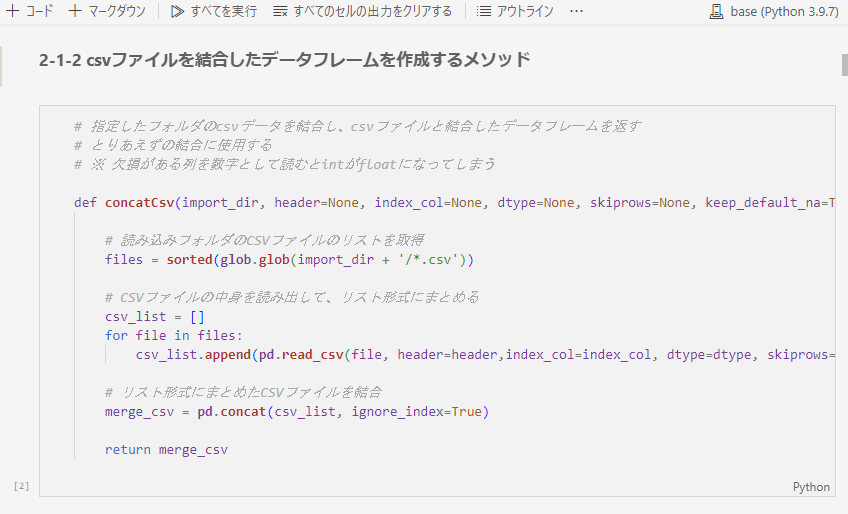Click the merge_csv = pd.concat line
Screen dimensions: 848x514
(297, 412)
